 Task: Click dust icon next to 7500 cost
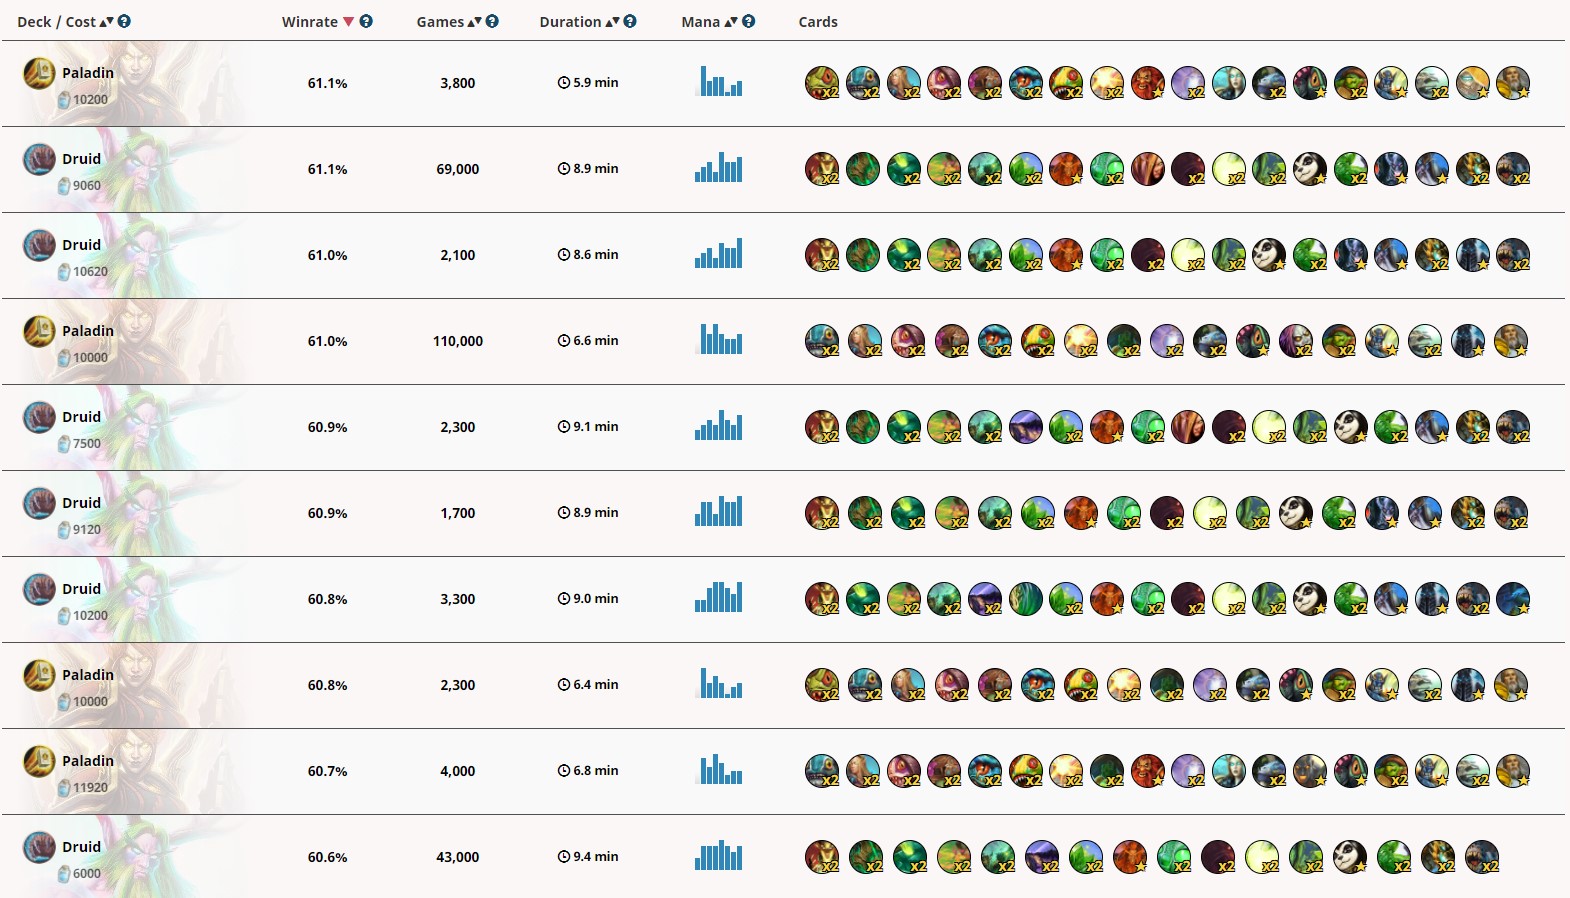(x=64, y=443)
